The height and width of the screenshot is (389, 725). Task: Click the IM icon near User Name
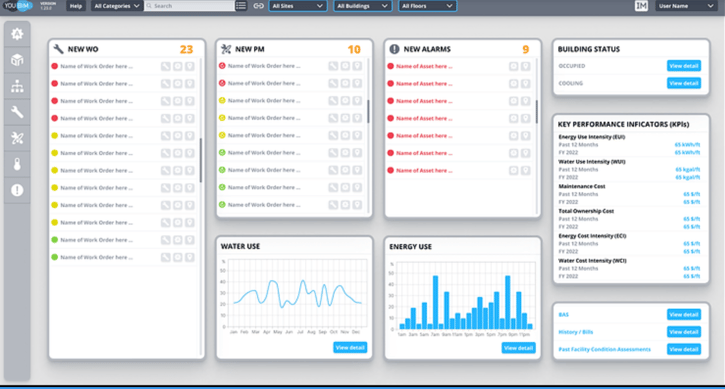641,6
